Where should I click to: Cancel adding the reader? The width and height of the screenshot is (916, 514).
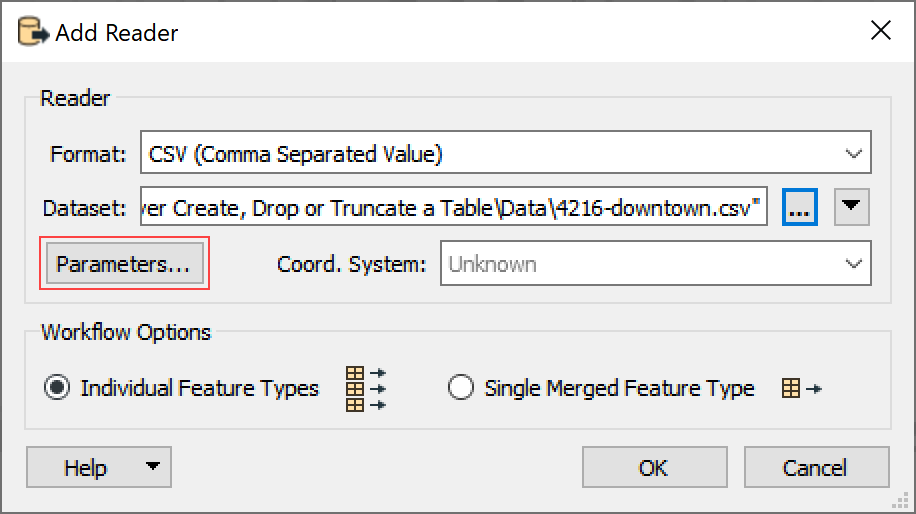[x=816, y=467]
